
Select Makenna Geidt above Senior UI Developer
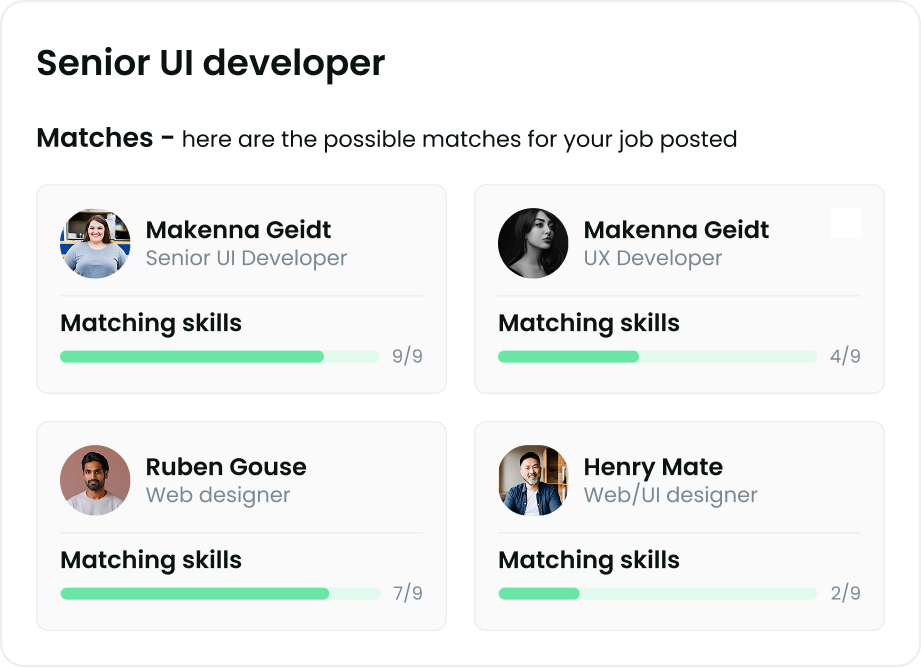(x=238, y=230)
